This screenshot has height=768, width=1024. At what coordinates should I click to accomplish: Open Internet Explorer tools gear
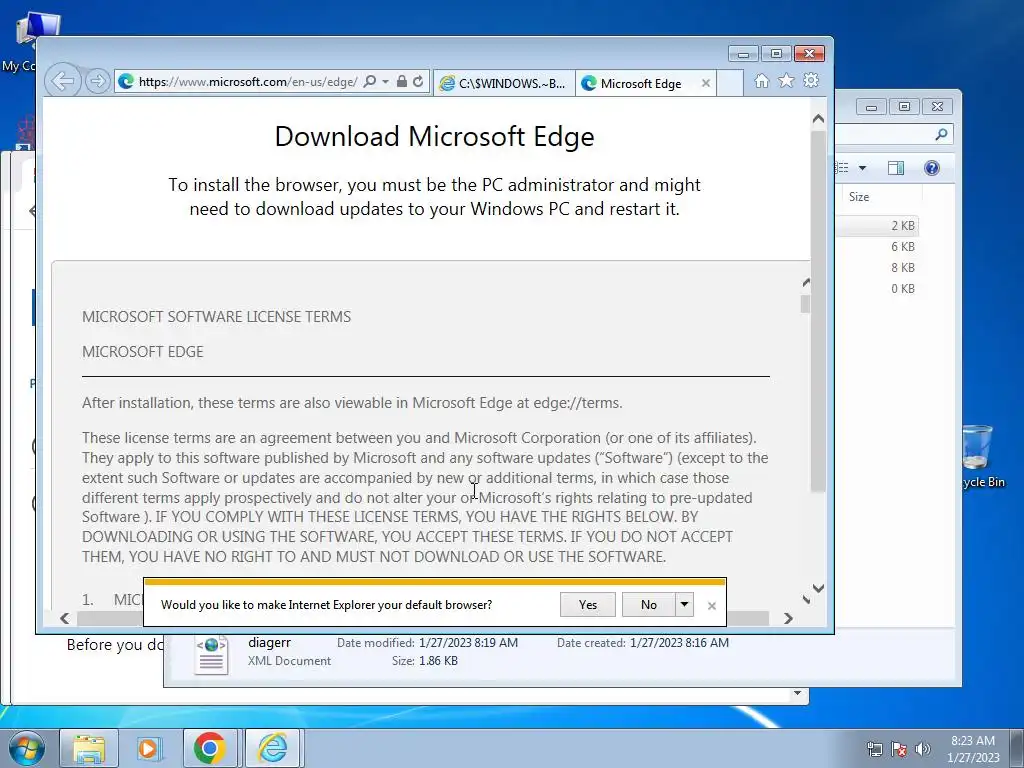(x=811, y=80)
